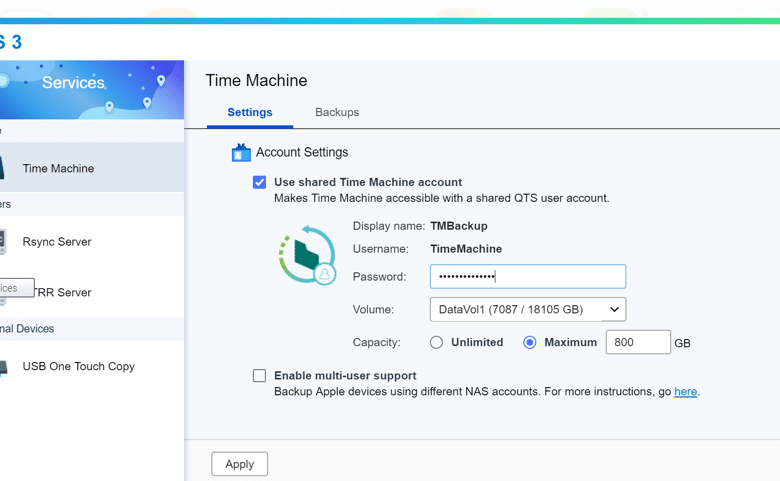Open USB One Touch Copy in sidebar
This screenshot has height=481, width=780.
pyautogui.click(x=92, y=367)
